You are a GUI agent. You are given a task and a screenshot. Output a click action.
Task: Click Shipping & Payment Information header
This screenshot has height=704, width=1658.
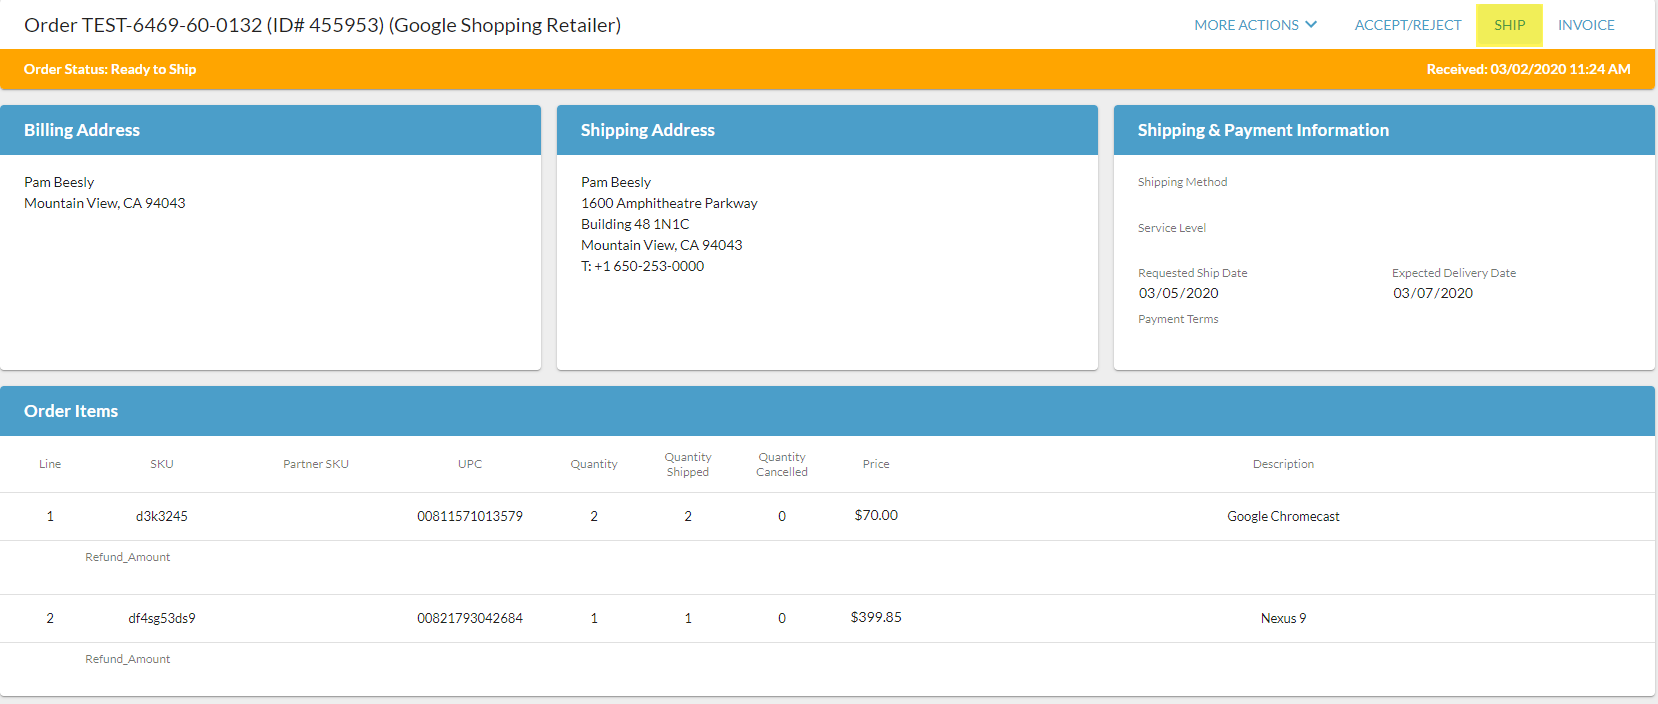[1262, 130]
